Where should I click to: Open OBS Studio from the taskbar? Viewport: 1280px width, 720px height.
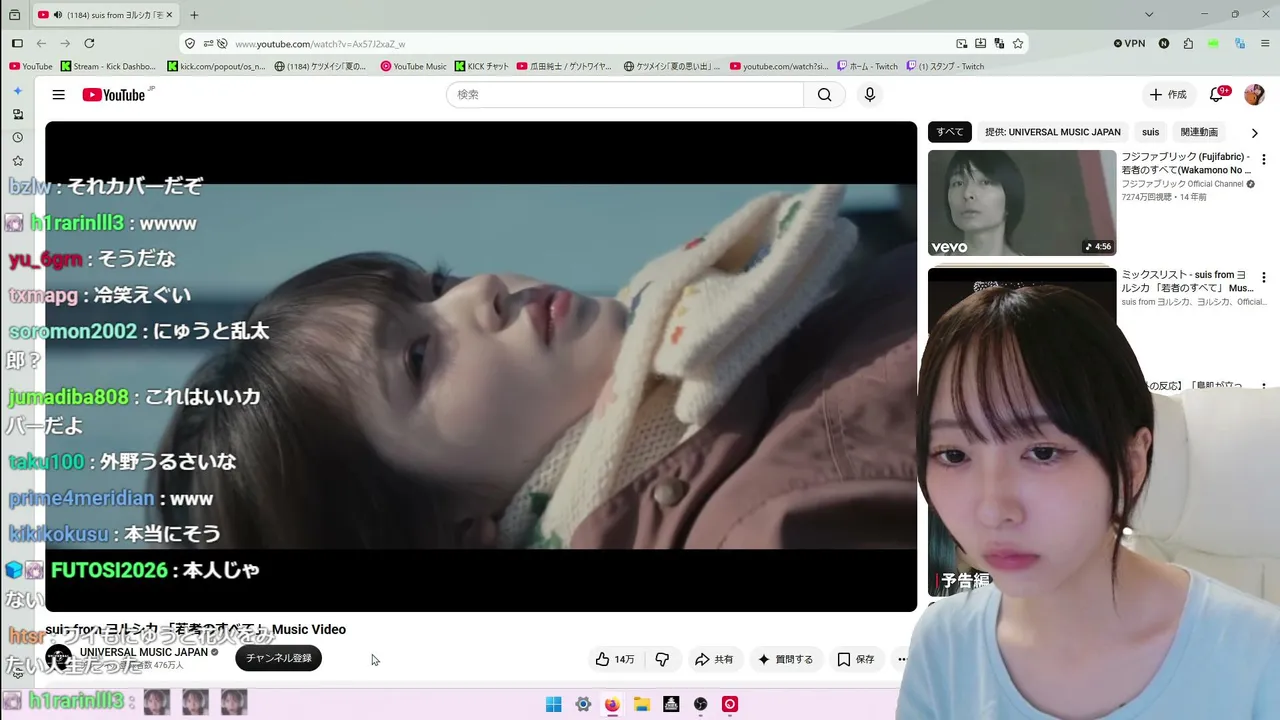pos(701,704)
